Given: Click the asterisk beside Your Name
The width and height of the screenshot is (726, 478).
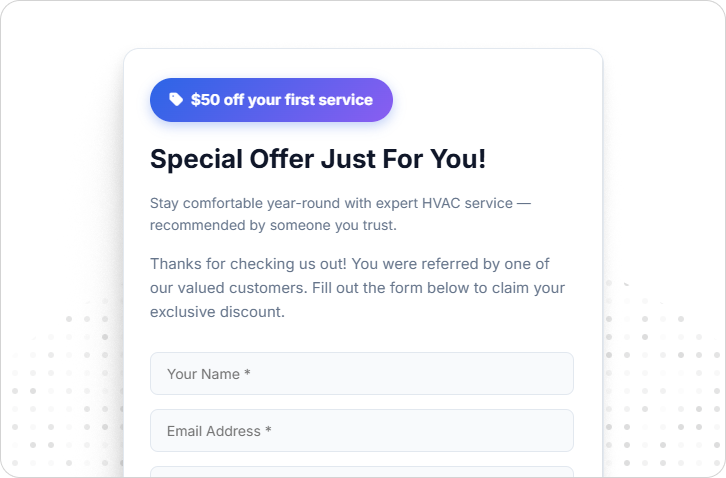Looking at the screenshot, I should 247,374.
